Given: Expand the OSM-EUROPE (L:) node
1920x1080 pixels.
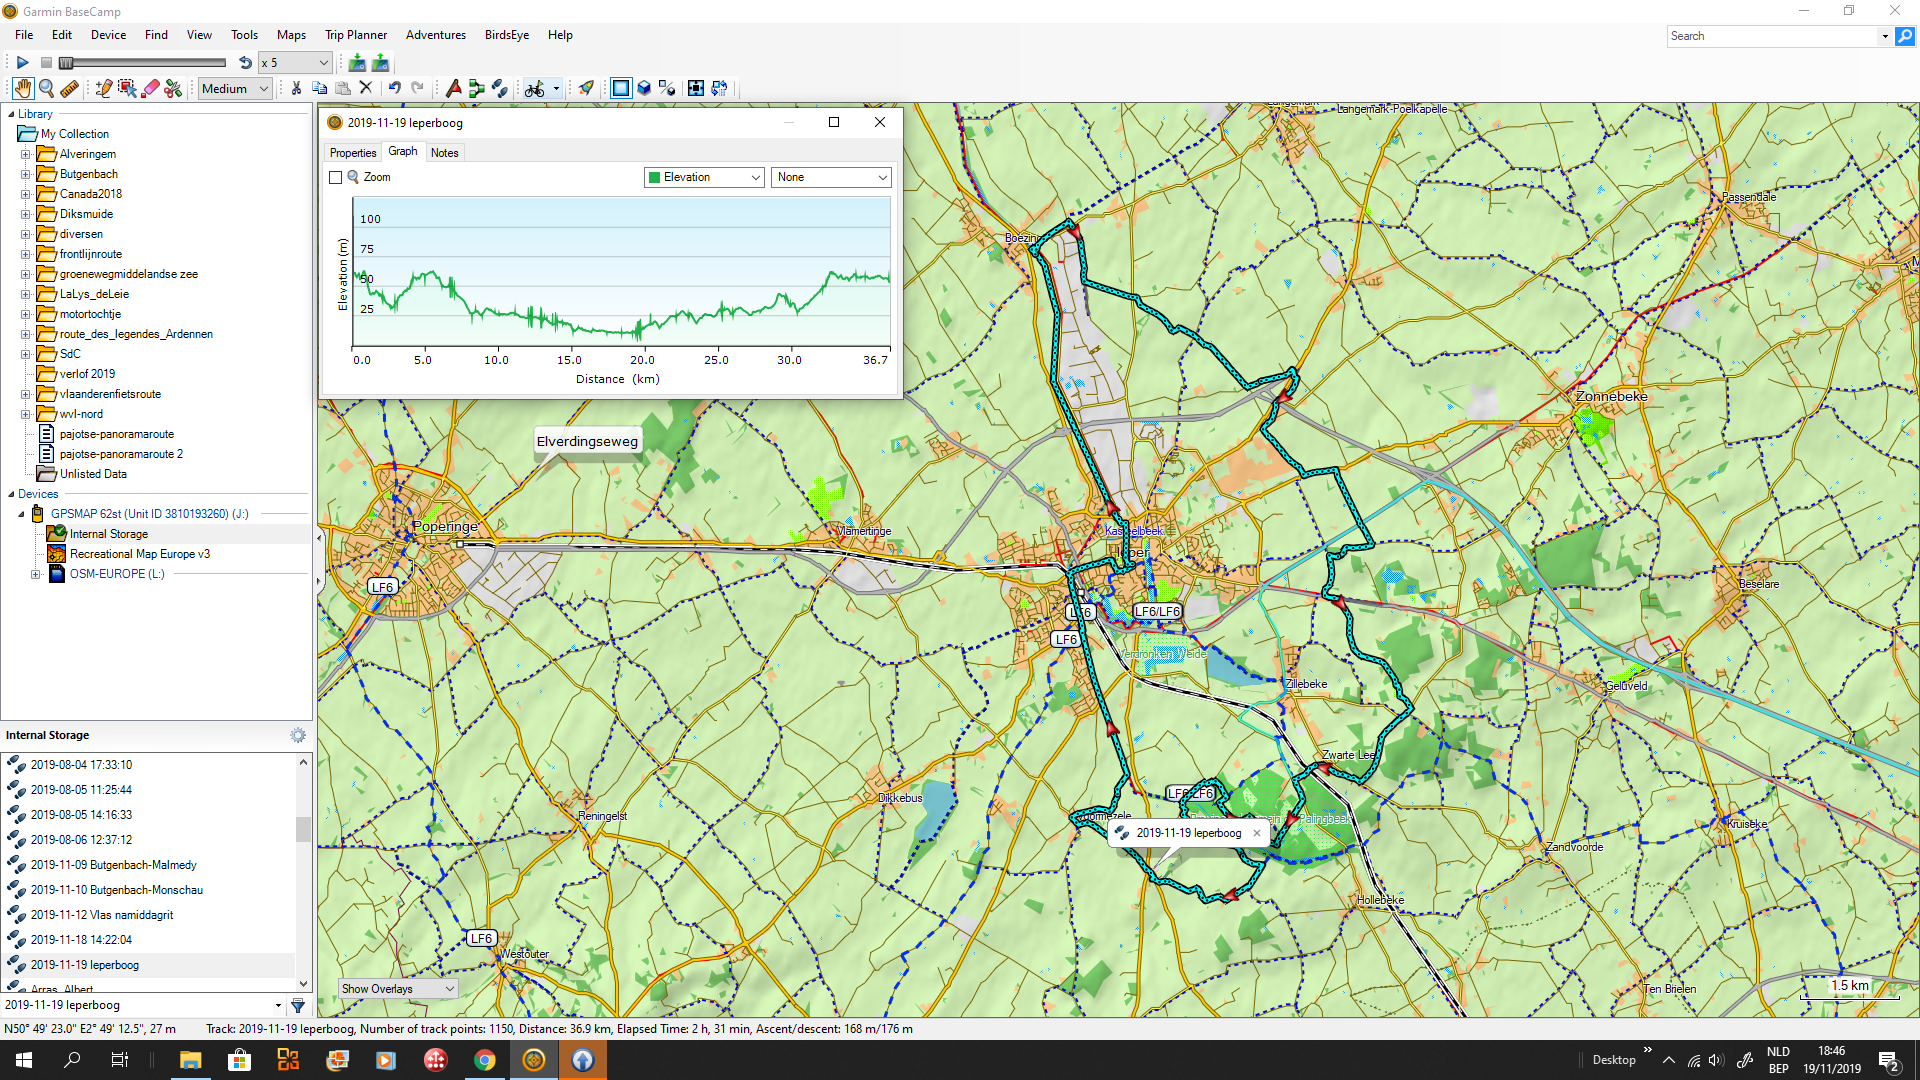Looking at the screenshot, I should 36,574.
